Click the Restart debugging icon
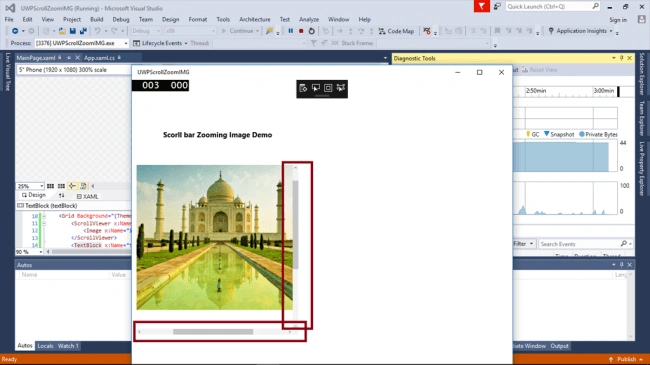 [x=312, y=31]
